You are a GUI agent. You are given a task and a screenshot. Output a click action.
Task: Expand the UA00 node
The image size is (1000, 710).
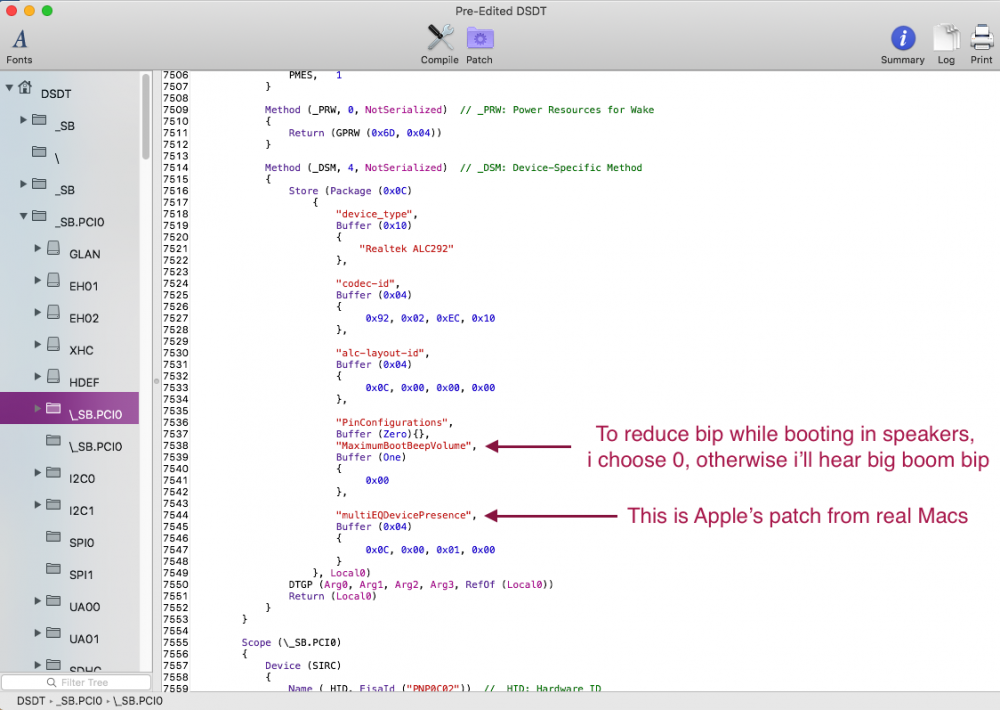pyautogui.click(x=38, y=600)
